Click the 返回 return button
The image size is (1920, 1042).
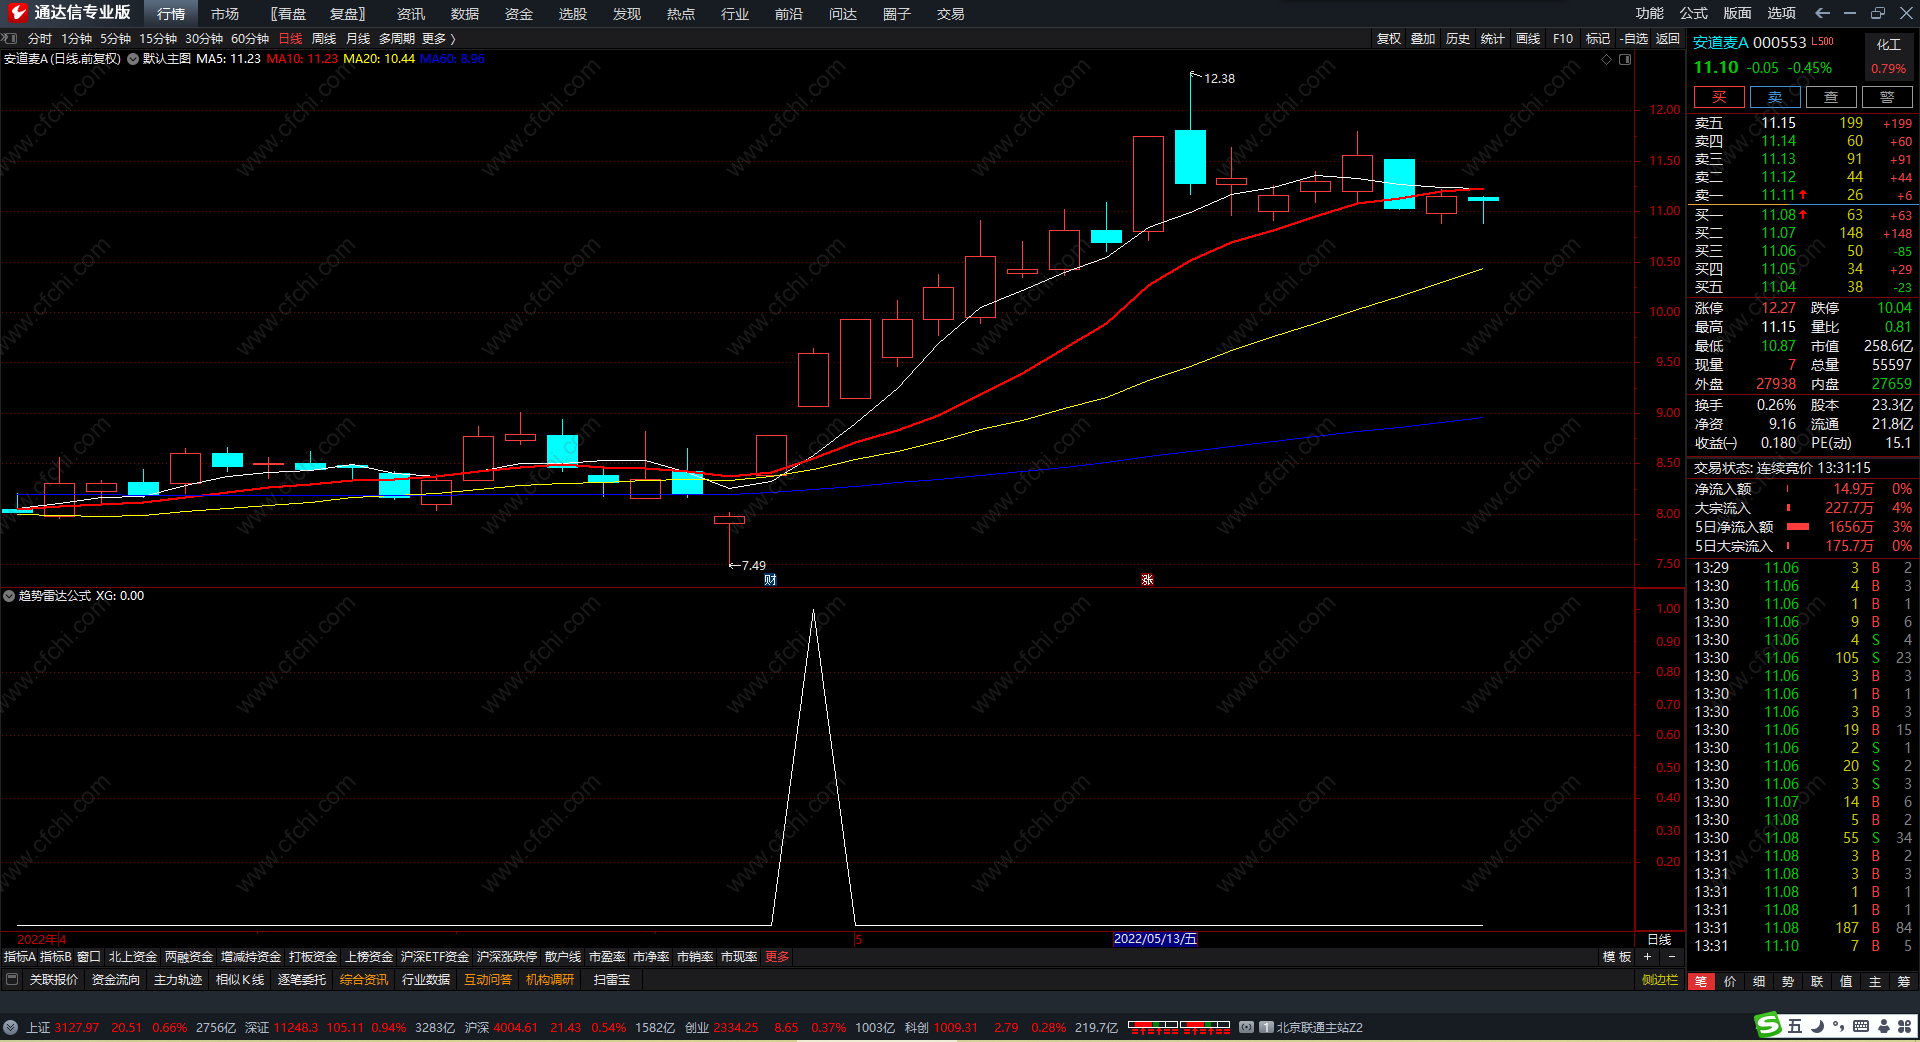pyautogui.click(x=1668, y=39)
